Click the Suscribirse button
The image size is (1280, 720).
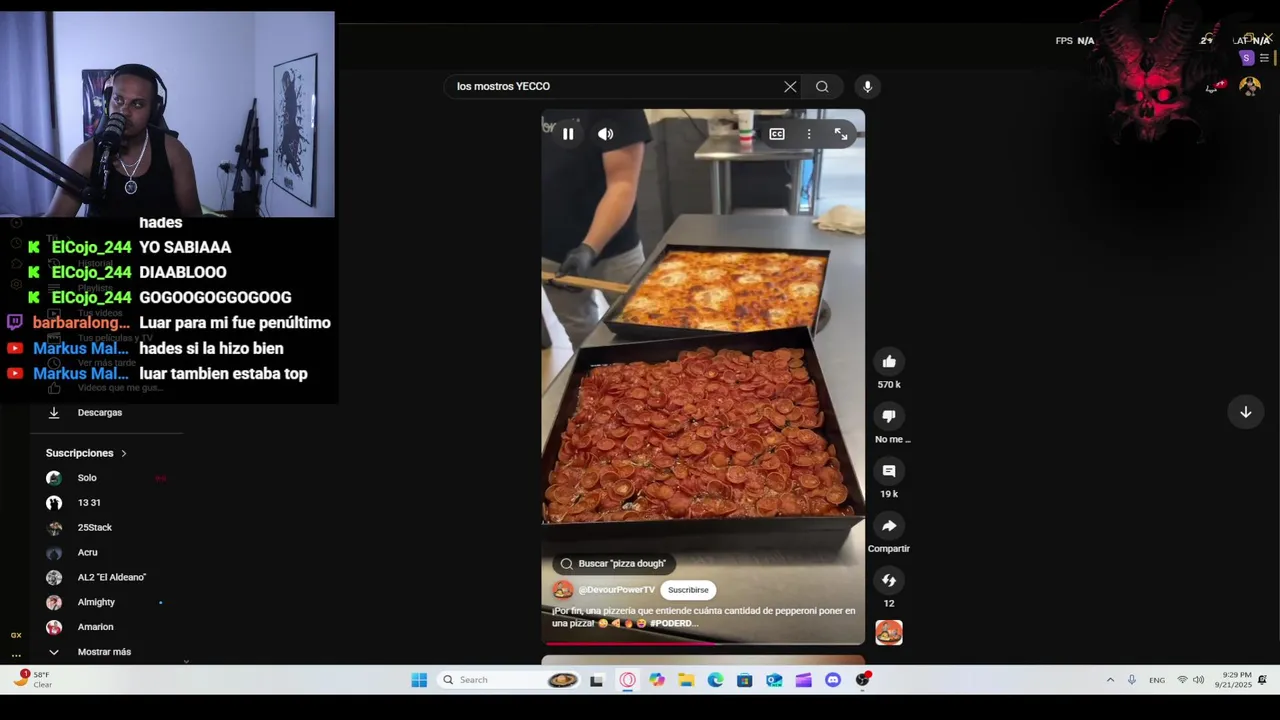click(x=688, y=590)
